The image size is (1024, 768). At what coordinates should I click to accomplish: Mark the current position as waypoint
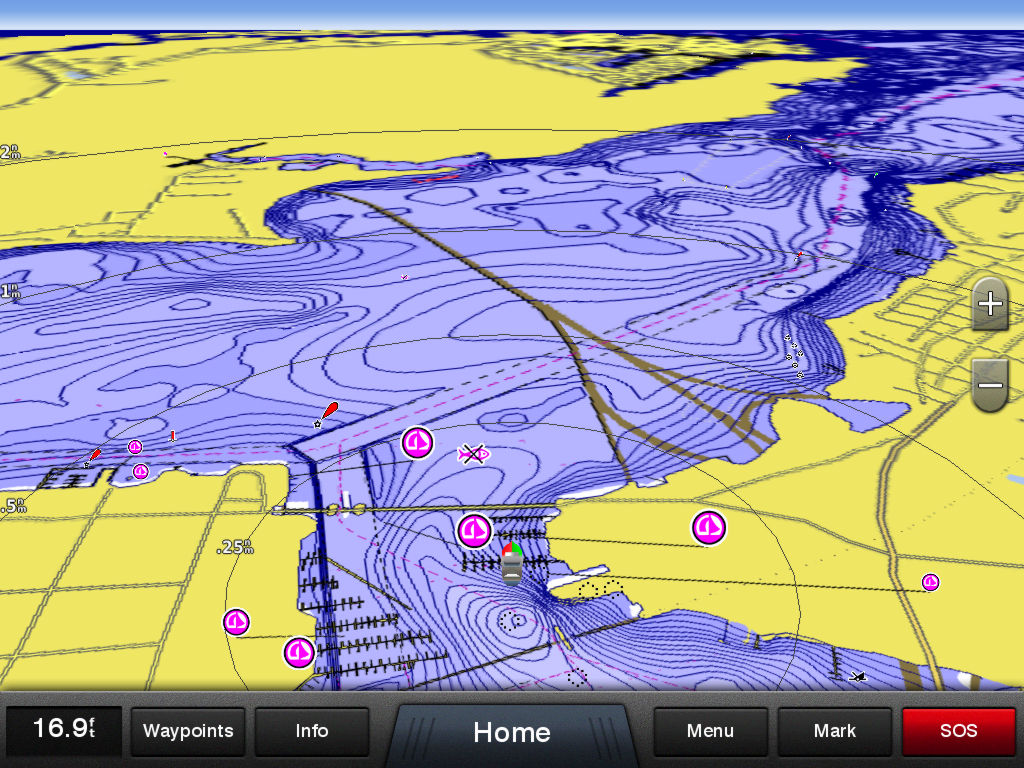(x=835, y=731)
